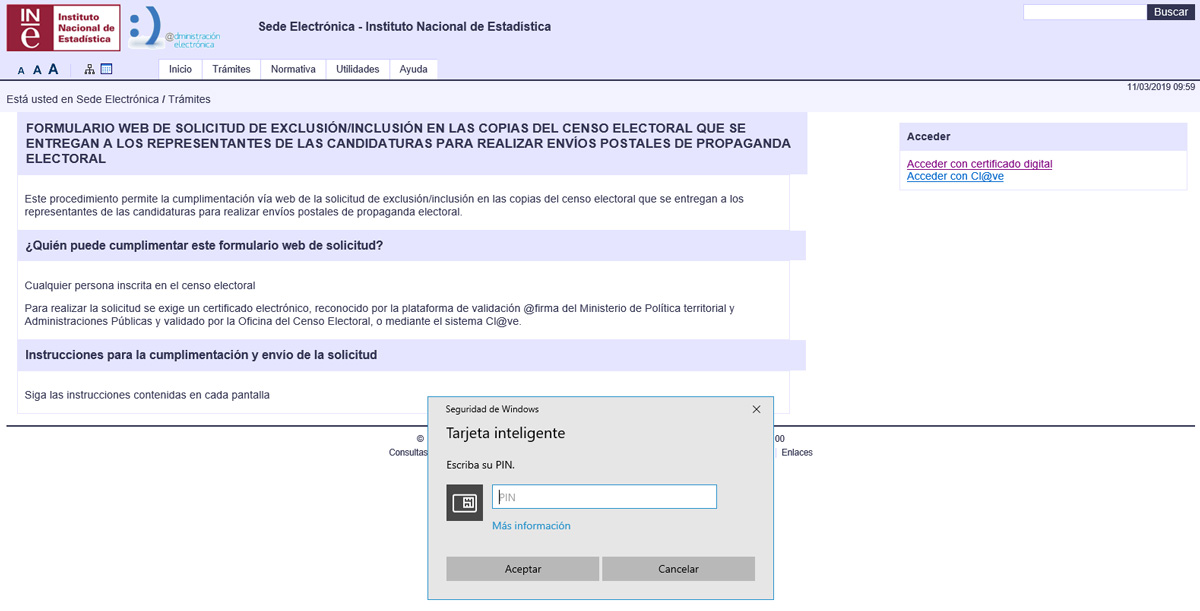The width and height of the screenshot is (1200, 611).
Task: Switch to the Trámites tab
Action: [x=231, y=69]
